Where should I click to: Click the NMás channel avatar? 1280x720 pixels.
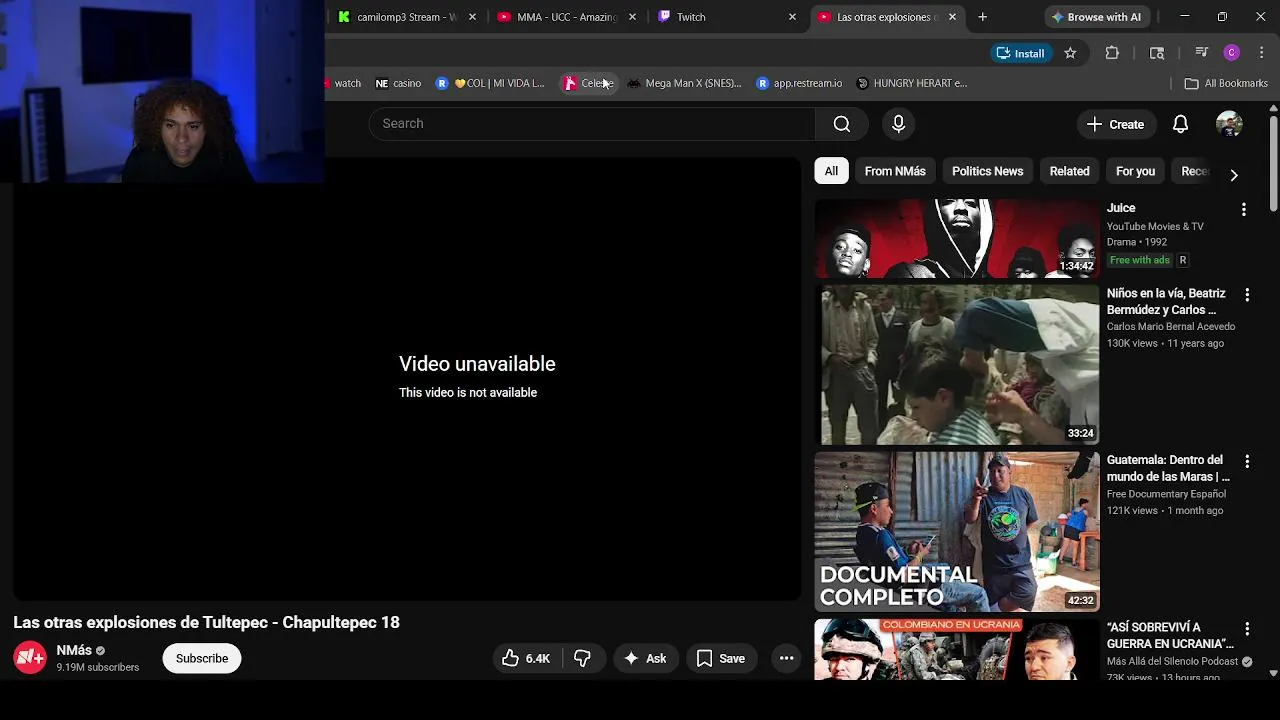point(30,658)
